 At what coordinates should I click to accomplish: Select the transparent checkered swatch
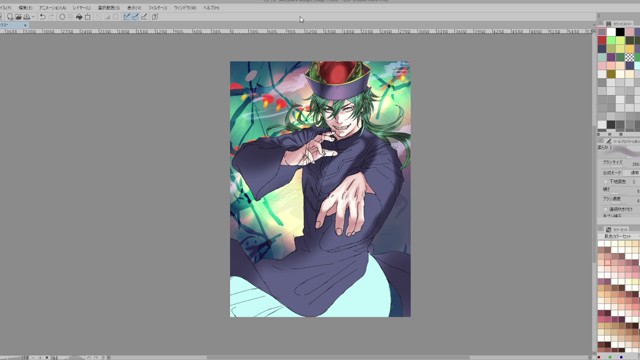coord(630,57)
